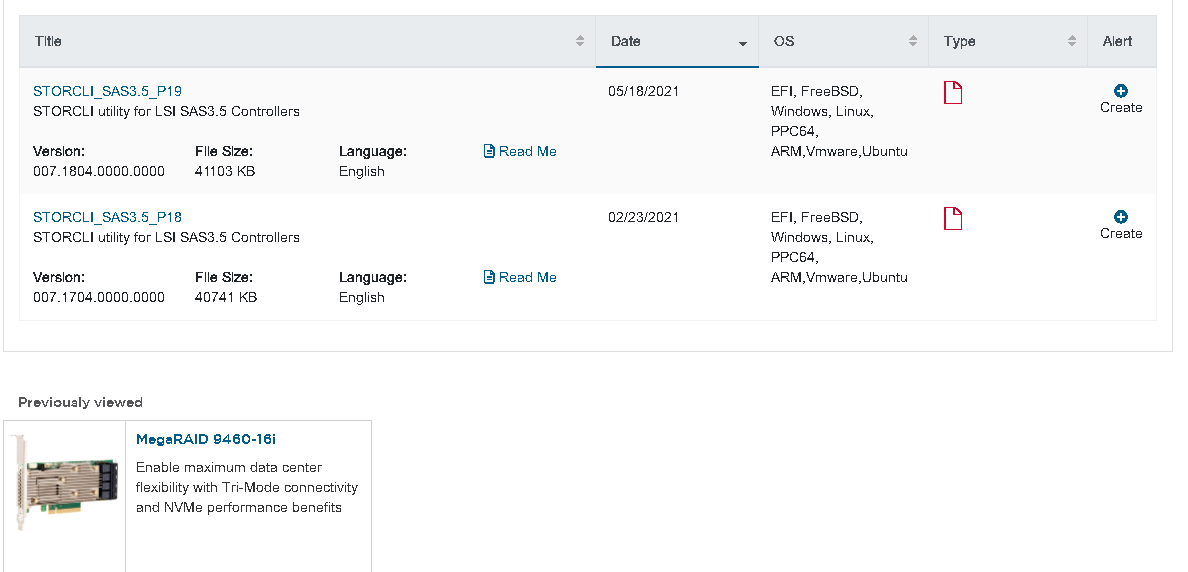Image resolution: width=1188 pixels, height=572 pixels.
Task: Select the Alert column header
Action: tap(1118, 41)
